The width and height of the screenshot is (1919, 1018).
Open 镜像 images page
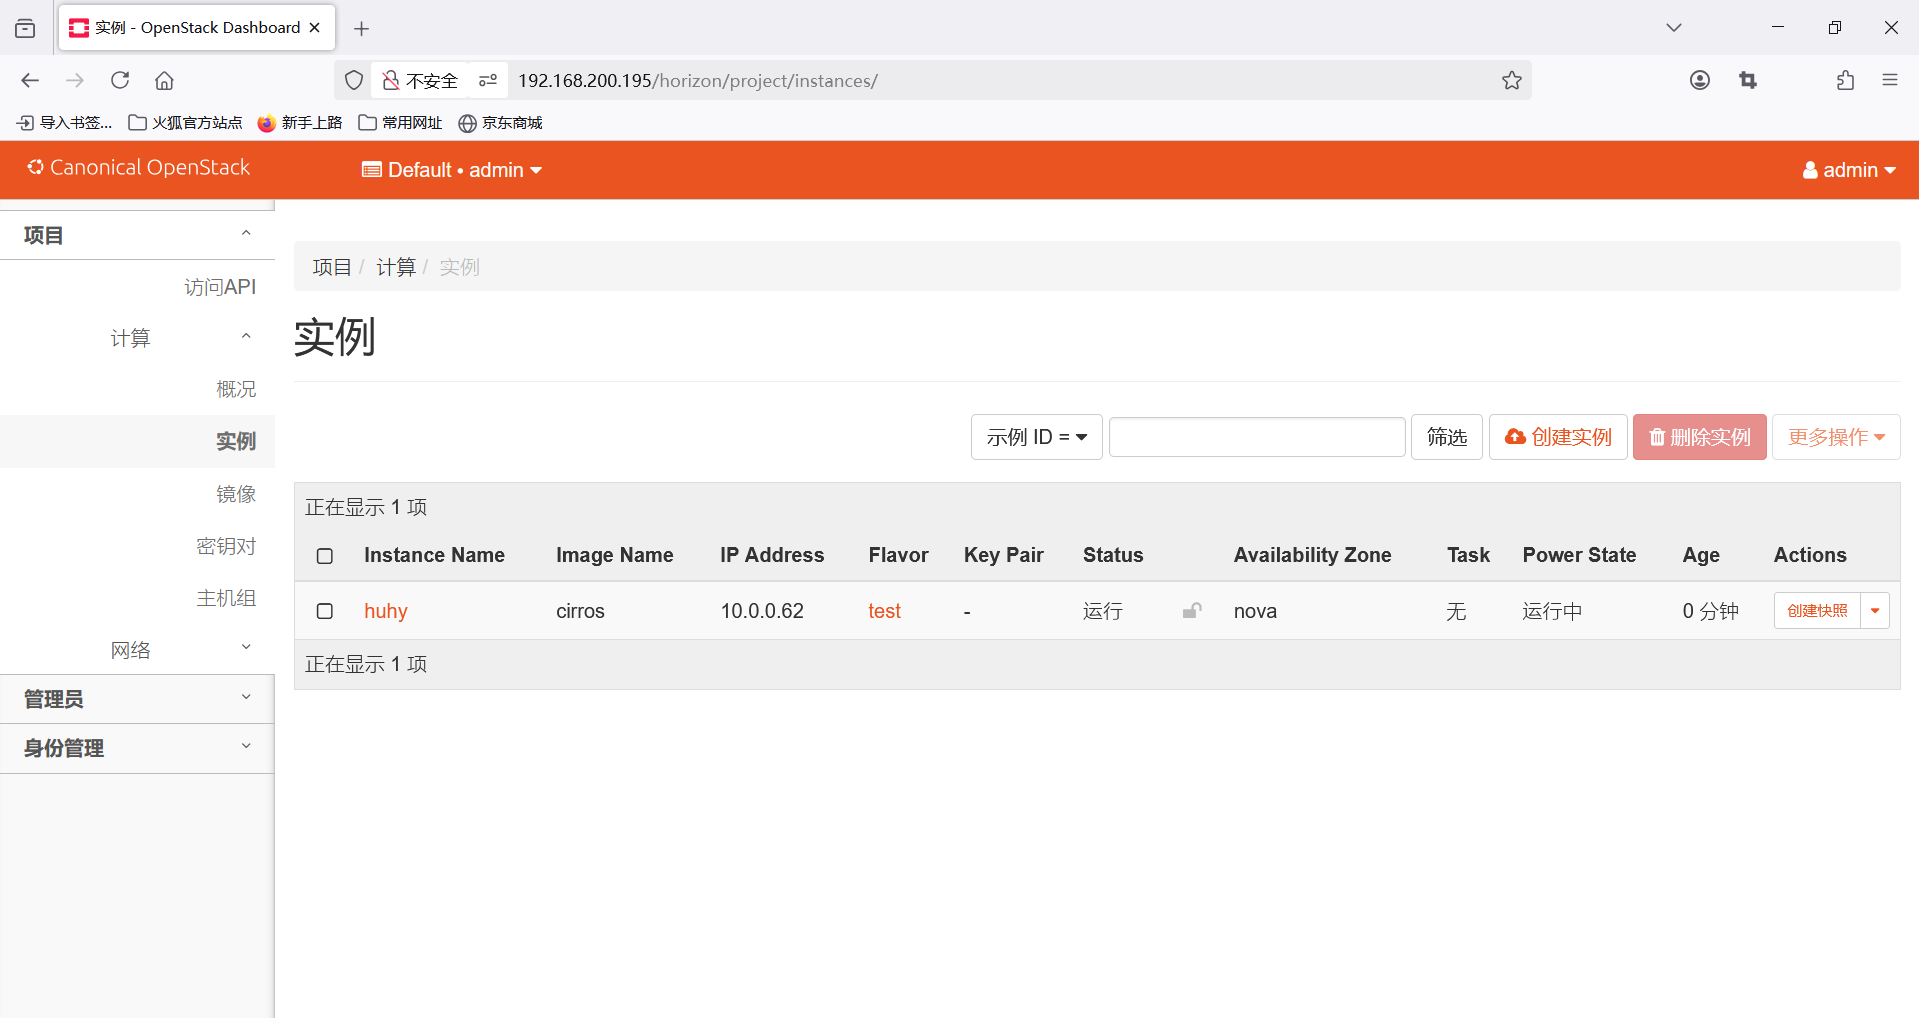pos(236,494)
